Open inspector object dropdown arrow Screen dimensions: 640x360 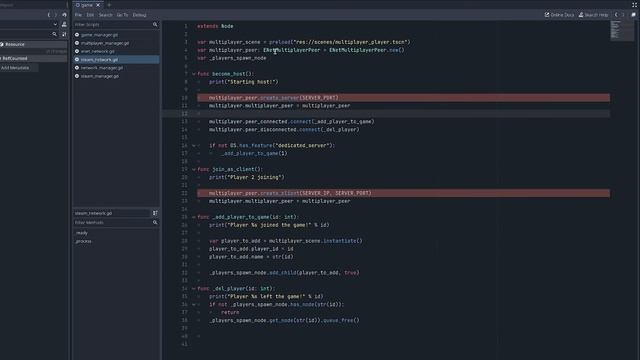tap(55, 24)
